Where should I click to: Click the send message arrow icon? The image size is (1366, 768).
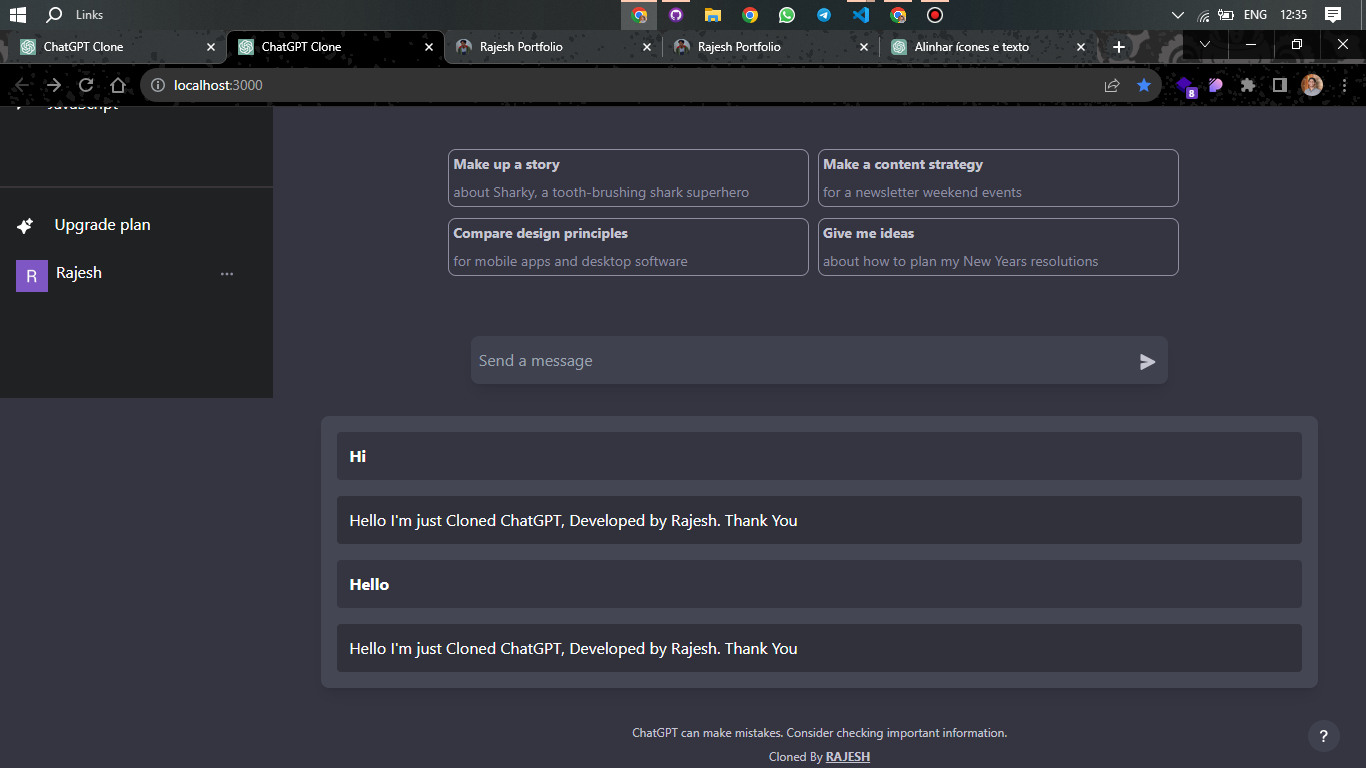[1146, 361]
